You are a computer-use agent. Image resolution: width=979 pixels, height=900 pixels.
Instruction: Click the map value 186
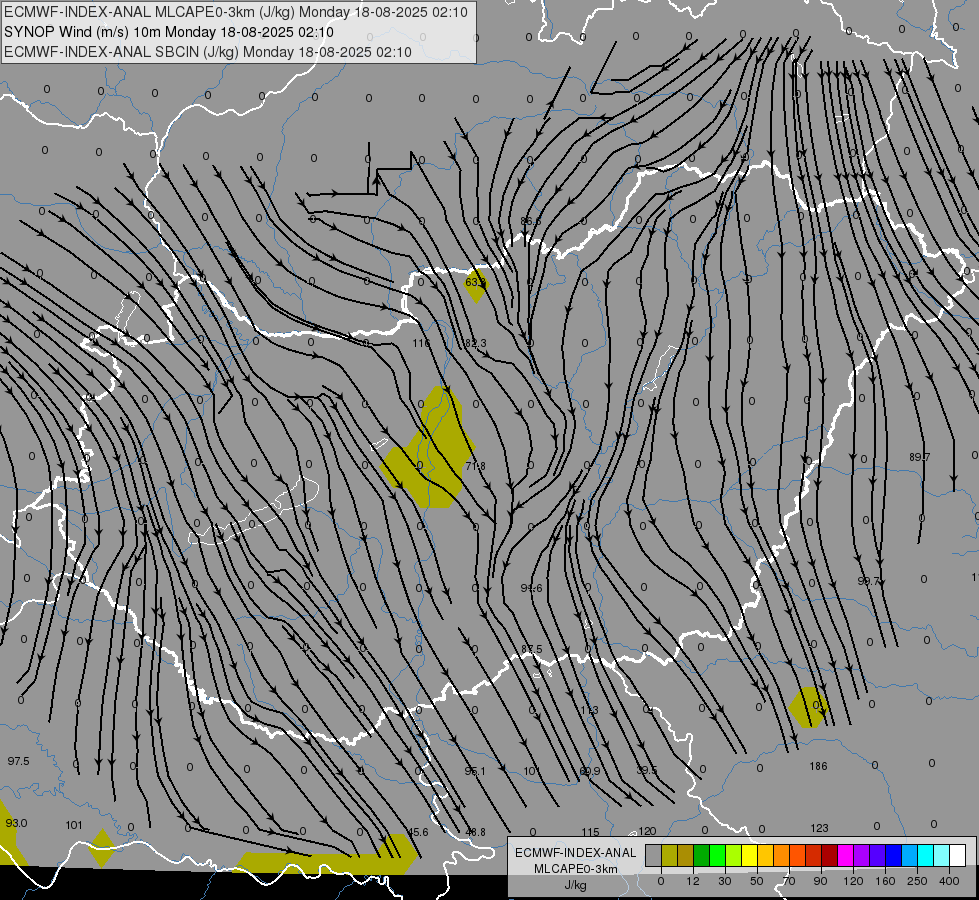pos(819,766)
